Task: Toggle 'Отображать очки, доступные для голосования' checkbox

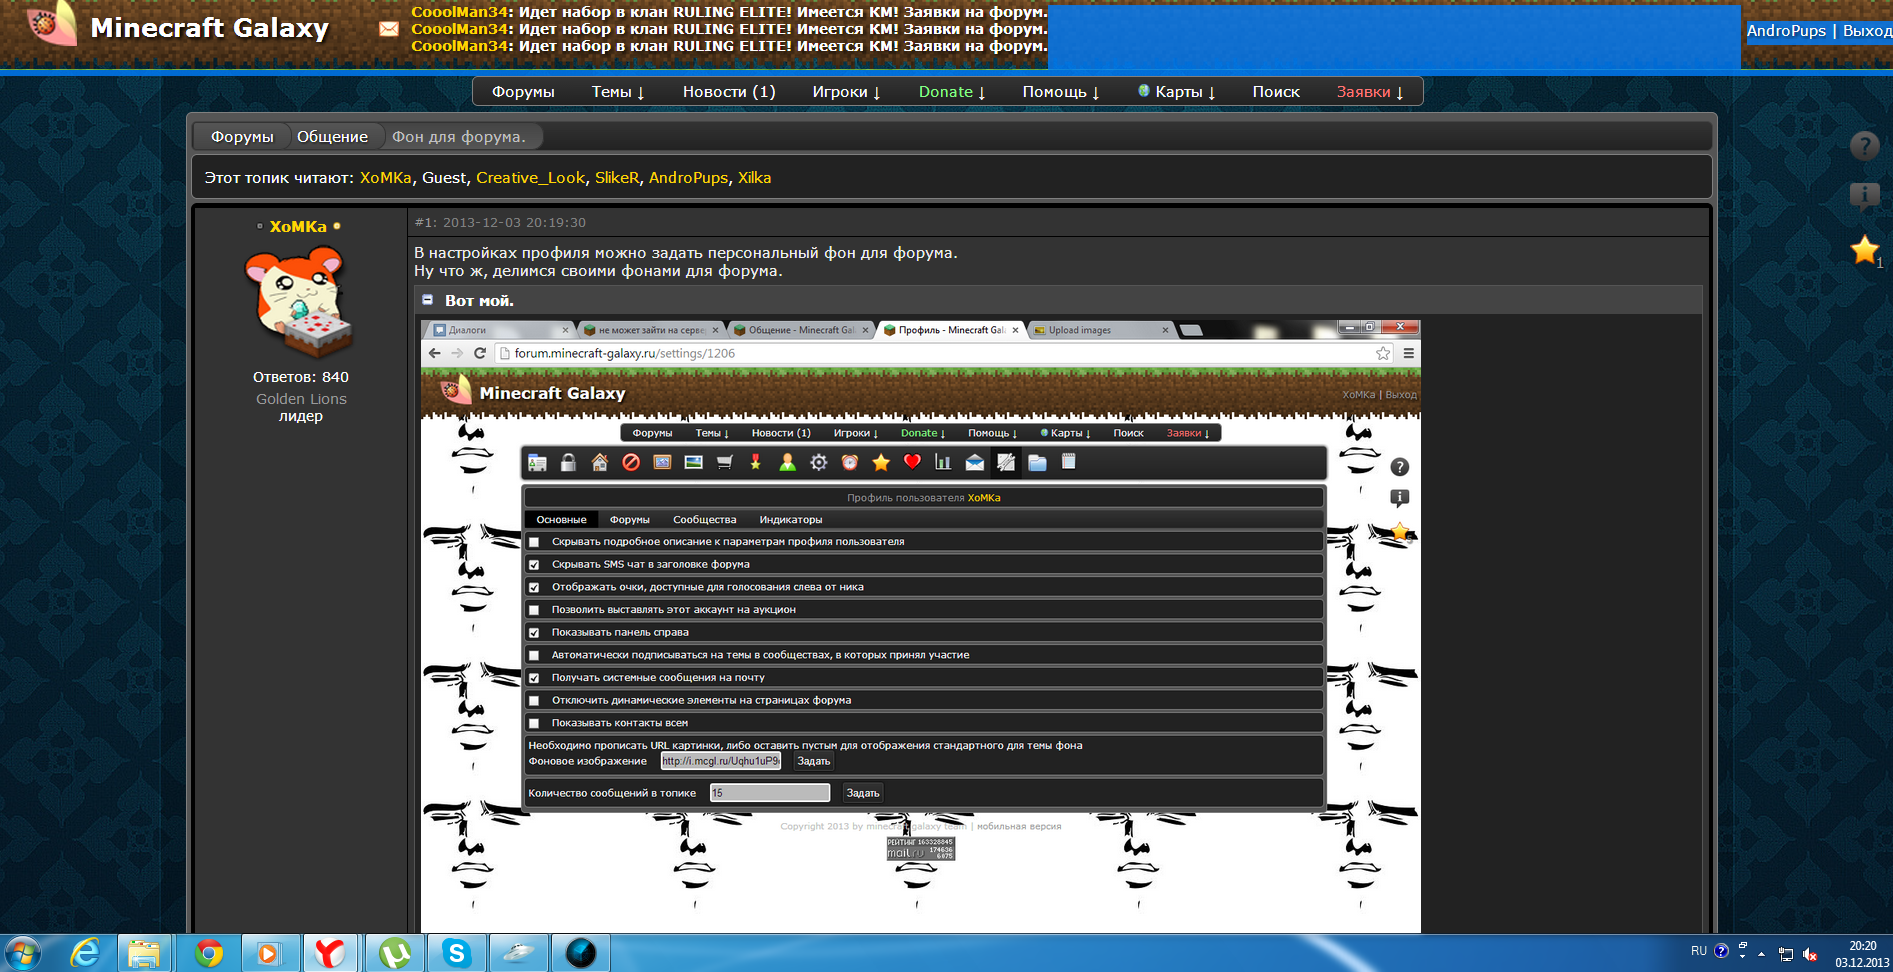Action: point(534,588)
